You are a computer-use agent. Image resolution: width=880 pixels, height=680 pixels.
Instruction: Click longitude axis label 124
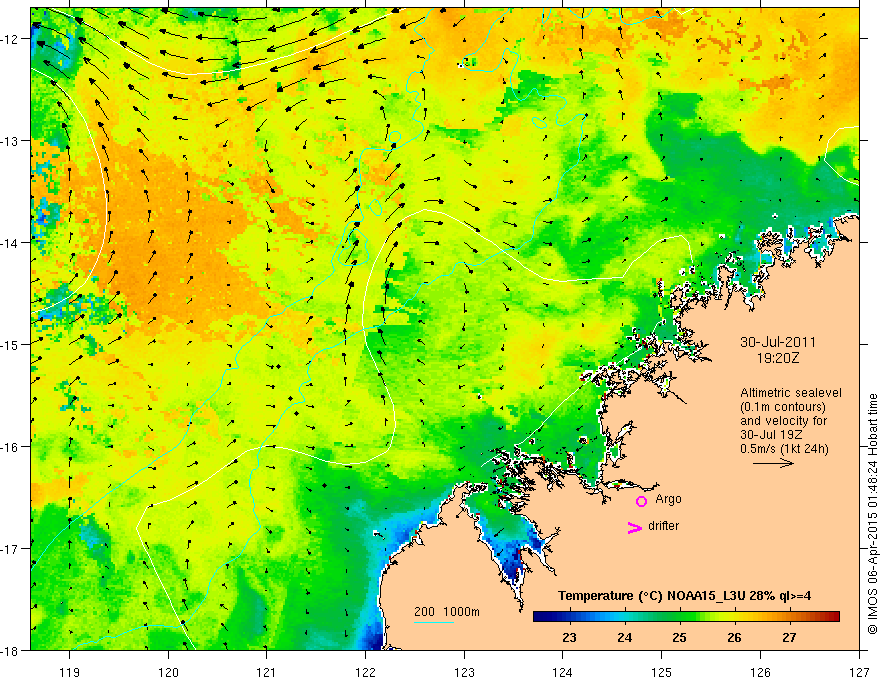click(563, 672)
